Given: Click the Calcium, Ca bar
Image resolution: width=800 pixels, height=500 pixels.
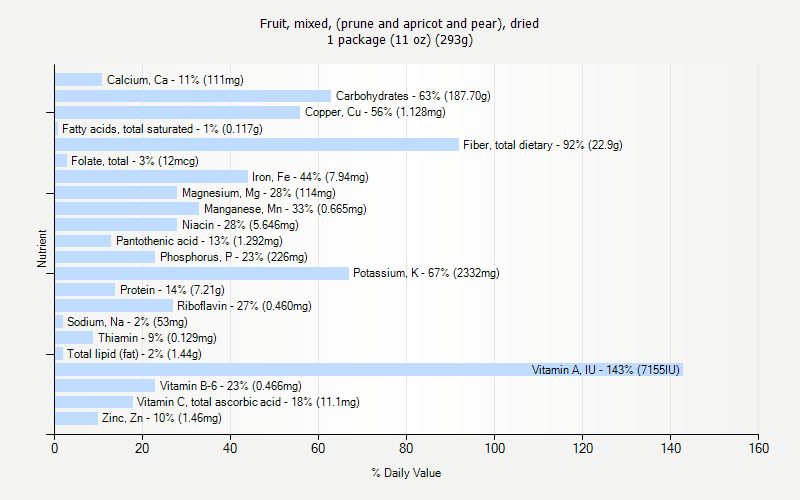Looking at the screenshot, I should [78, 80].
